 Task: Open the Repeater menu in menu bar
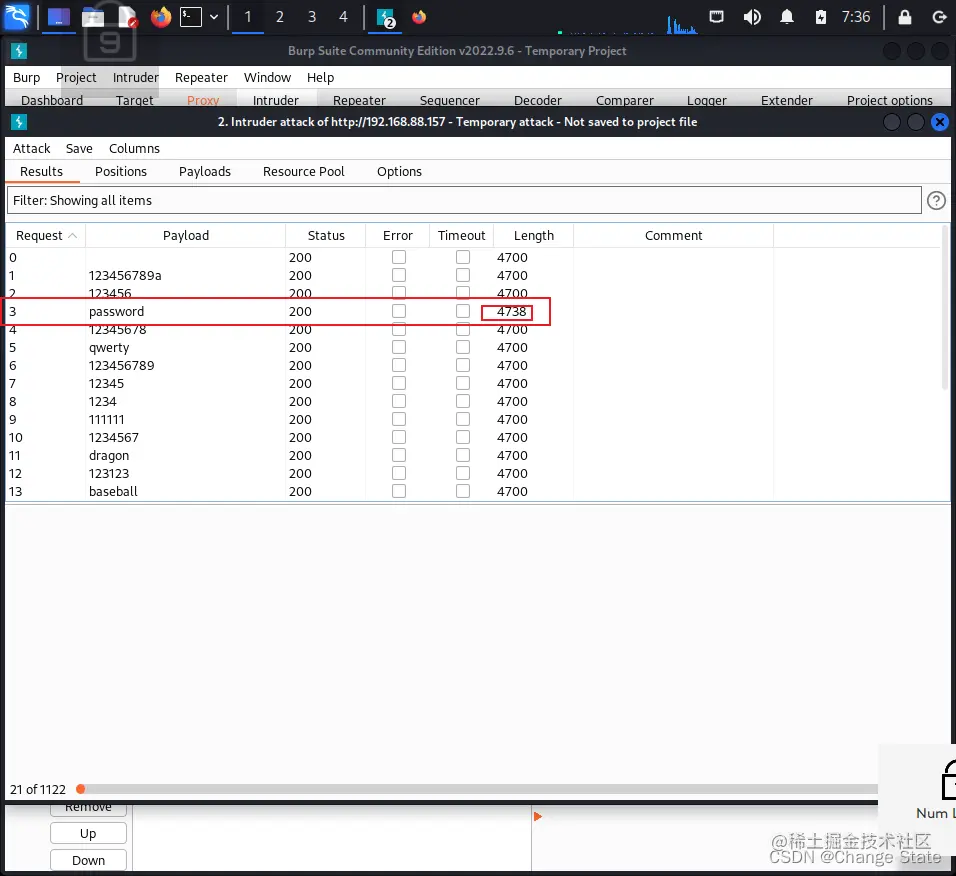point(201,77)
